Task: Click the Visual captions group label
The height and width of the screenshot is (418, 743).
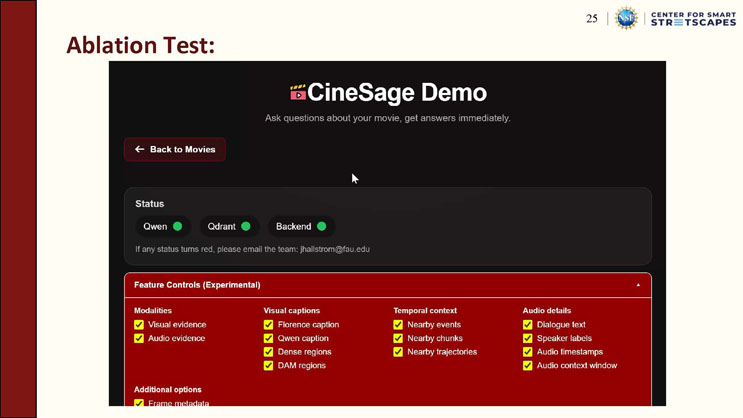Action: coord(291,310)
